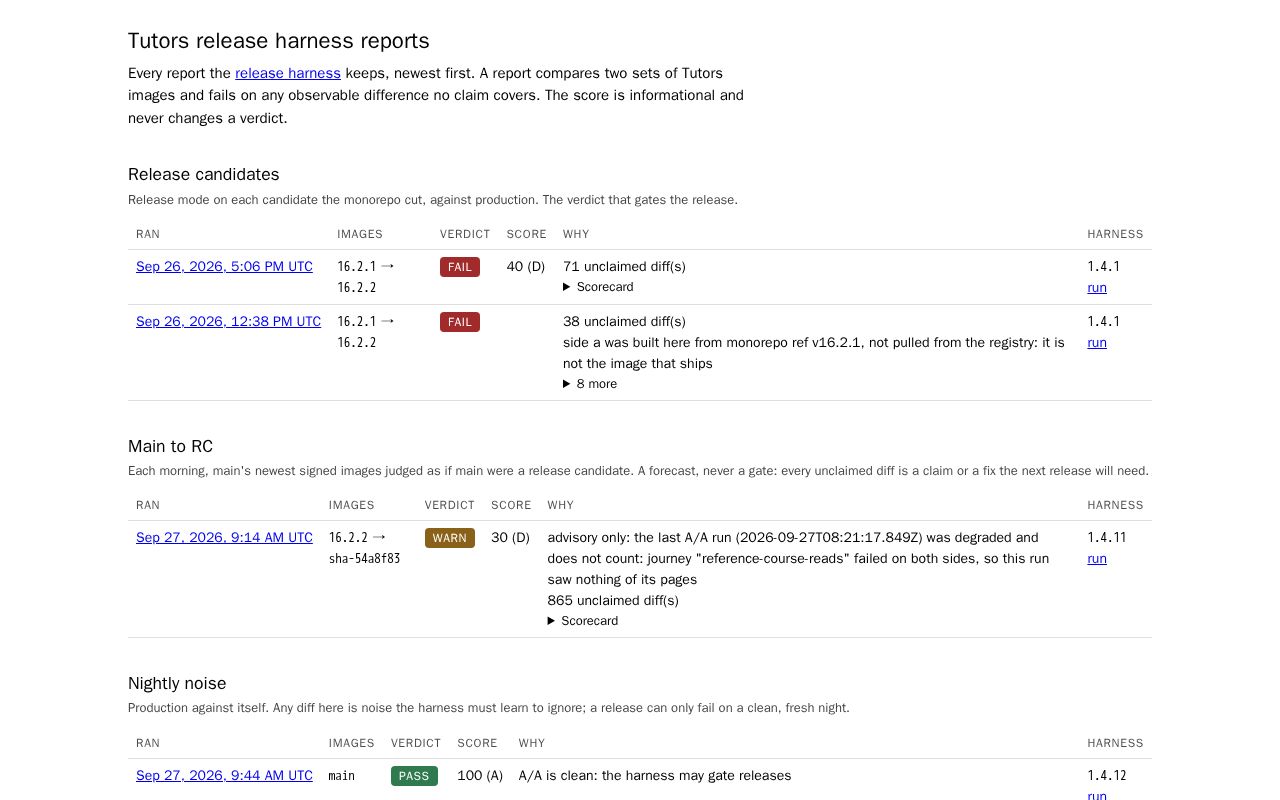Open the release harness link
Image resolution: width=1280 pixels, height=800 pixels.
pos(288,73)
